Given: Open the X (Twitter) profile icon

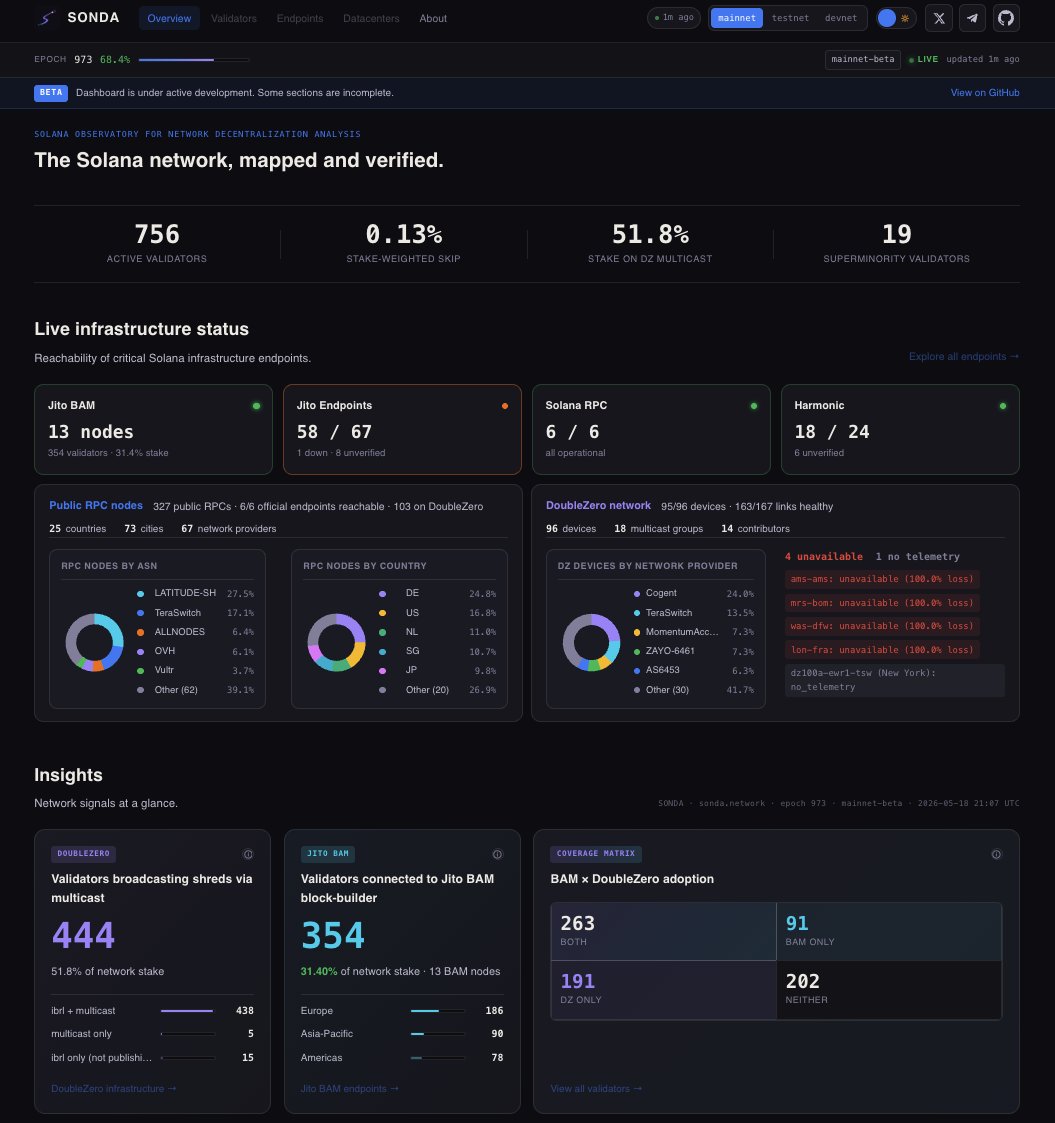Looking at the screenshot, I should (x=939, y=18).
